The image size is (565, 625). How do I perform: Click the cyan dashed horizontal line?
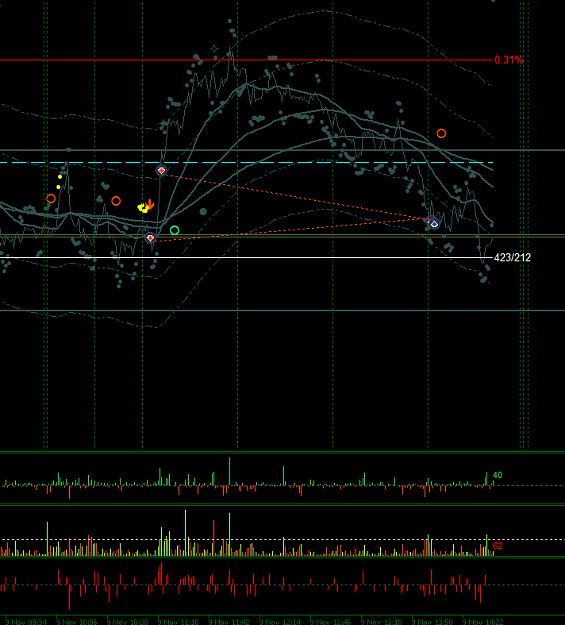pyautogui.click(x=246, y=163)
